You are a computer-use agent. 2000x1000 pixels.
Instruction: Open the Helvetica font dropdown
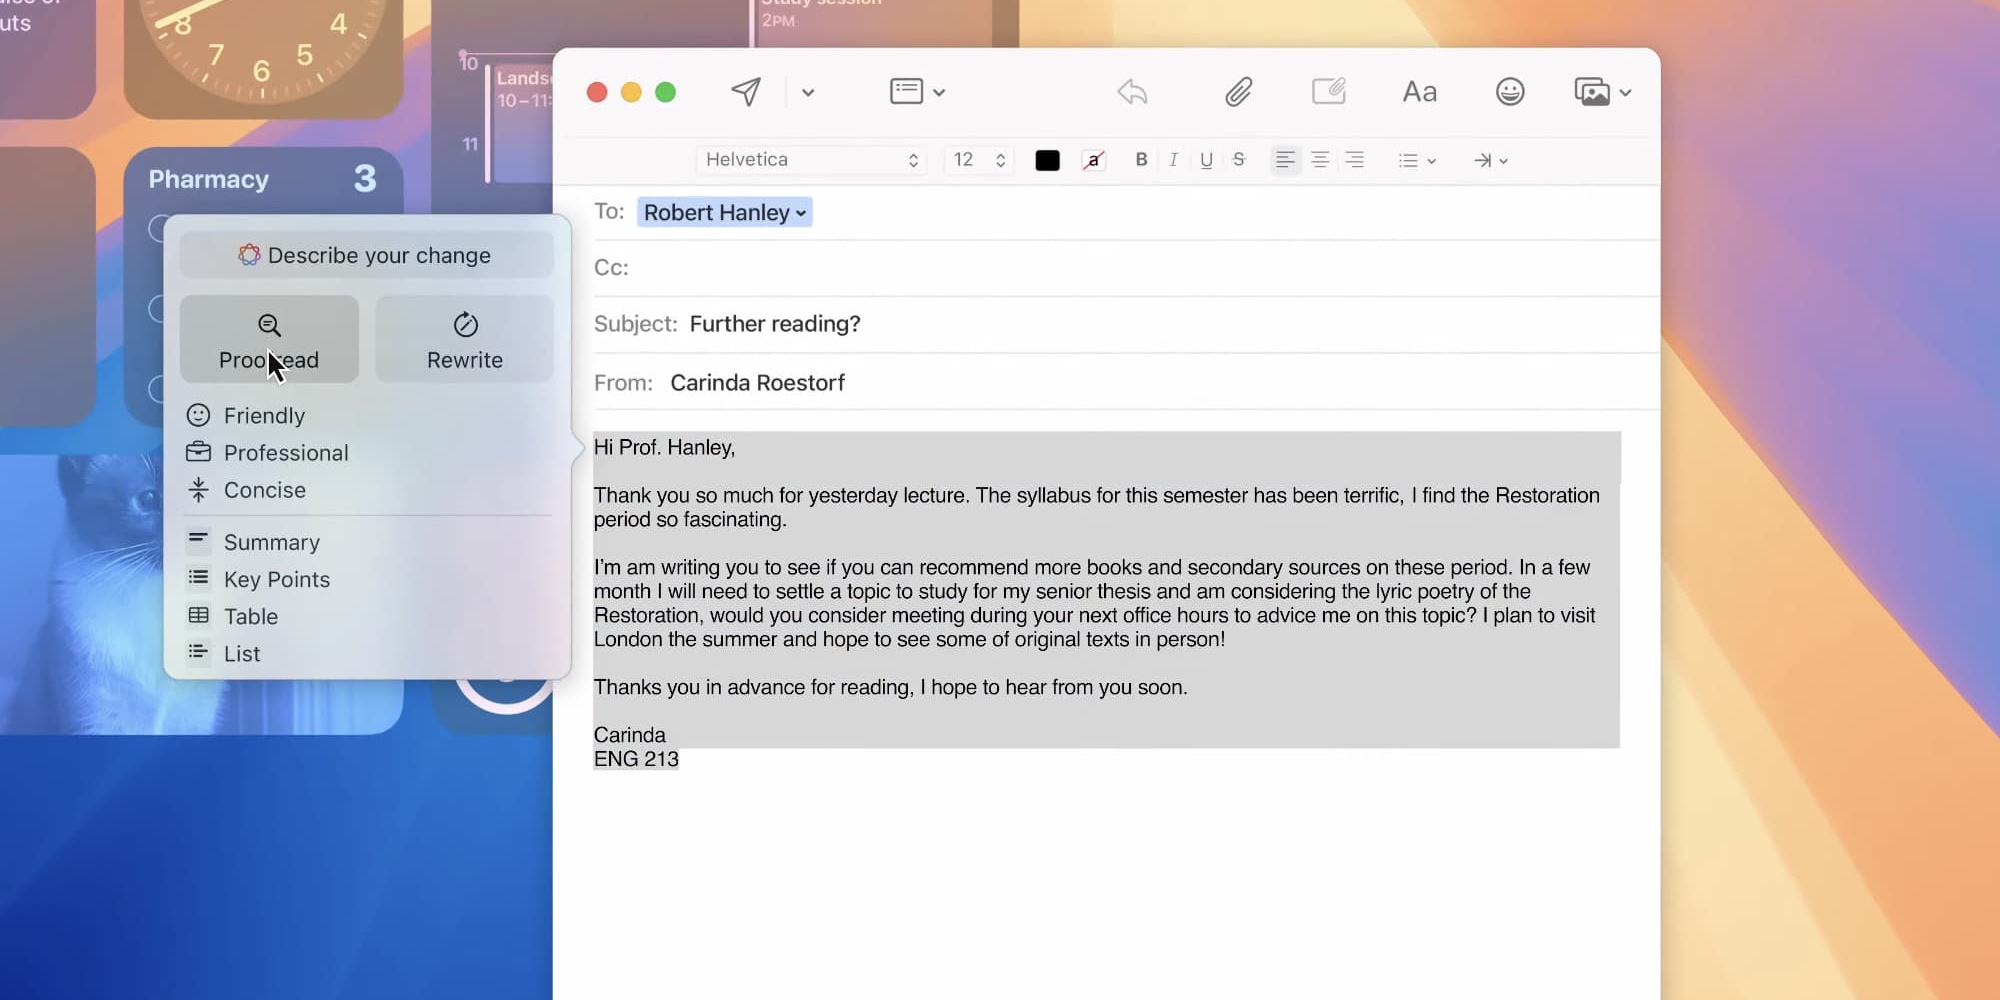(810, 160)
